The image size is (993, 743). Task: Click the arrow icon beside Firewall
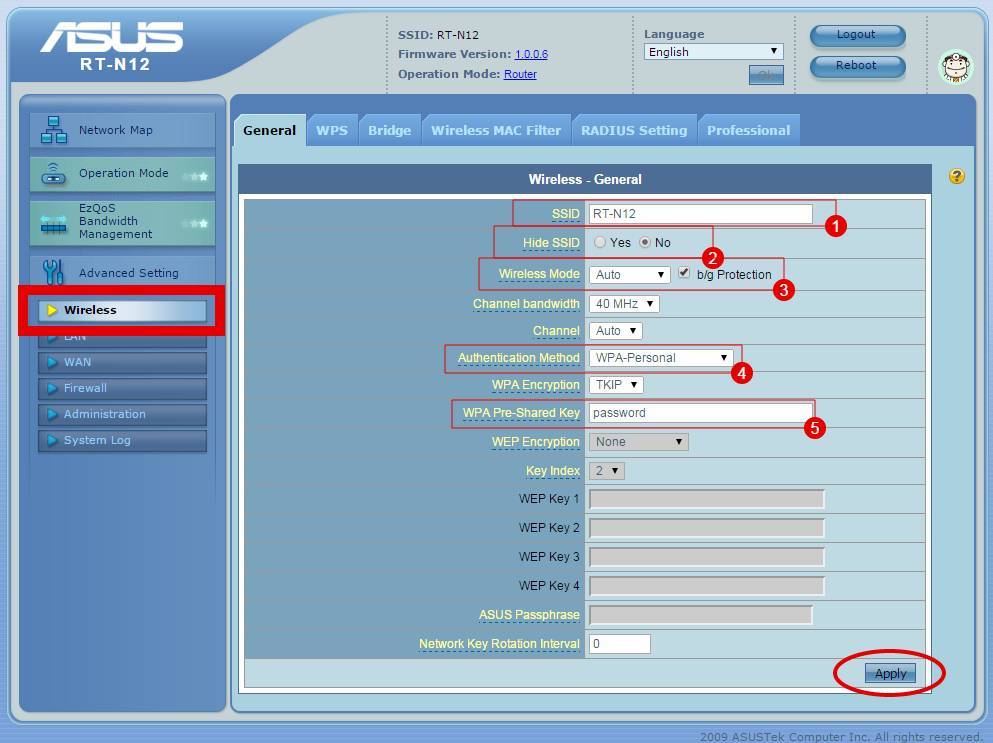(x=52, y=388)
